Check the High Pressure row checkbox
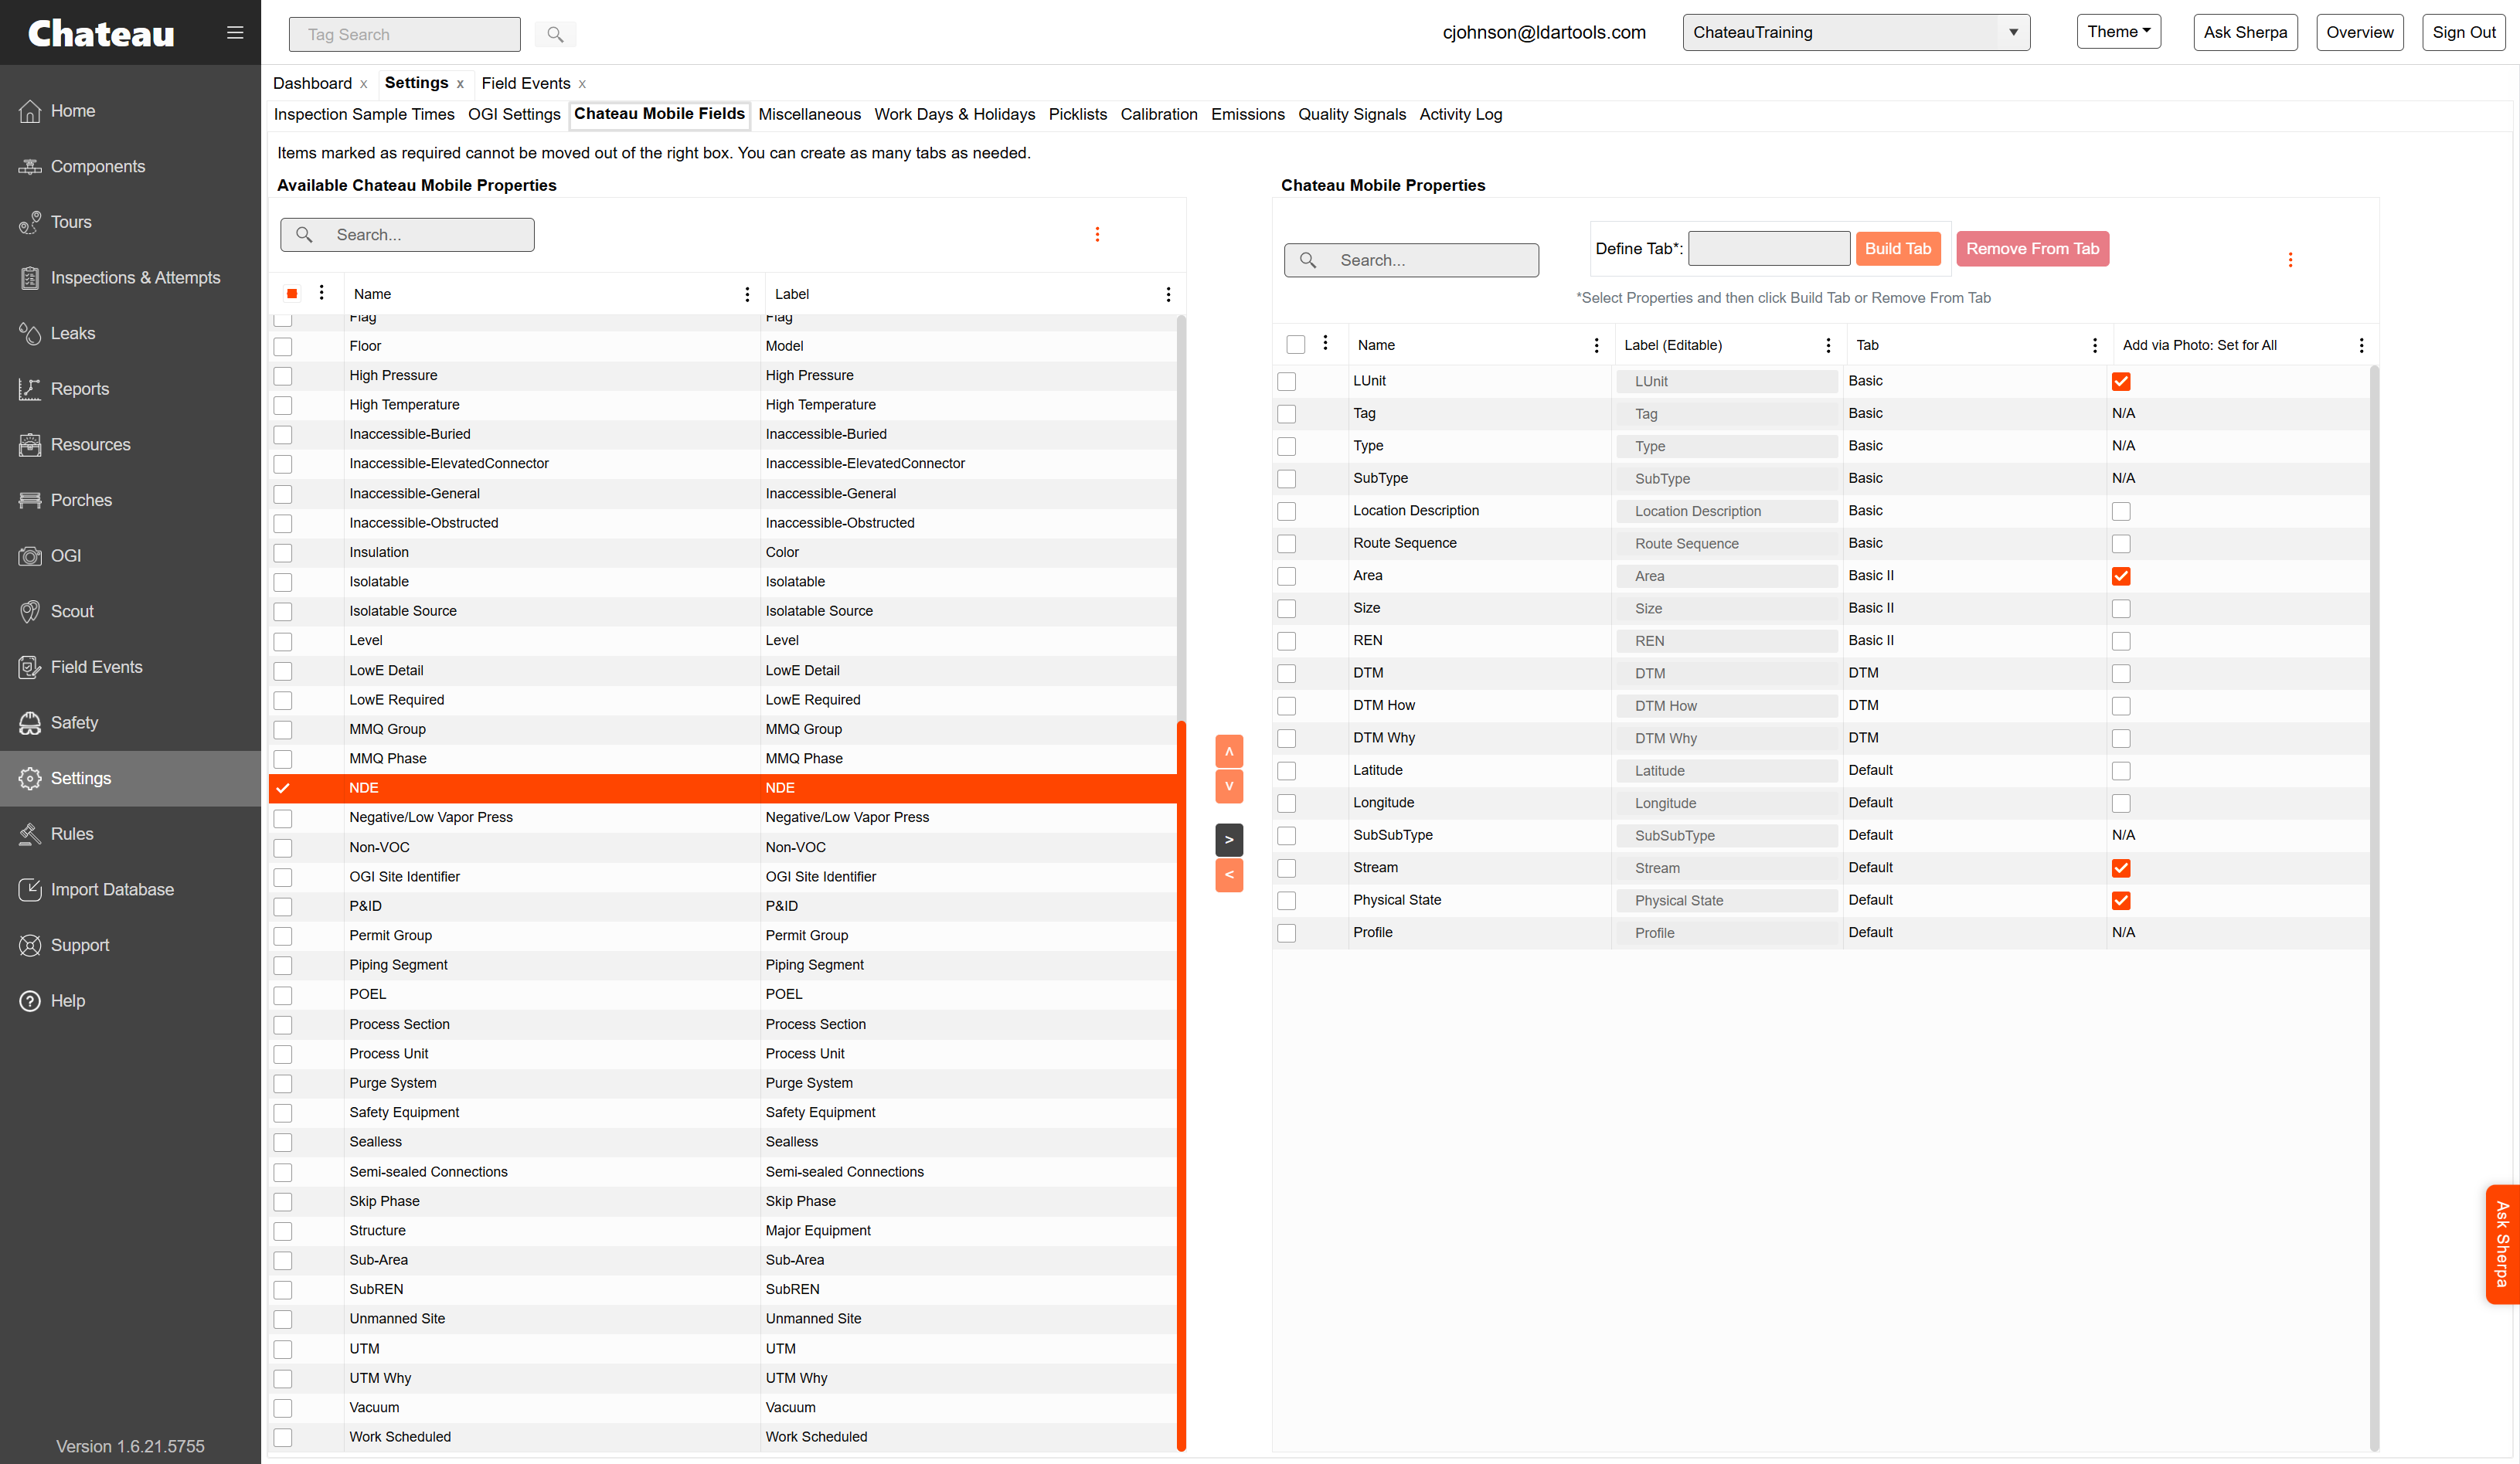 pyautogui.click(x=283, y=376)
